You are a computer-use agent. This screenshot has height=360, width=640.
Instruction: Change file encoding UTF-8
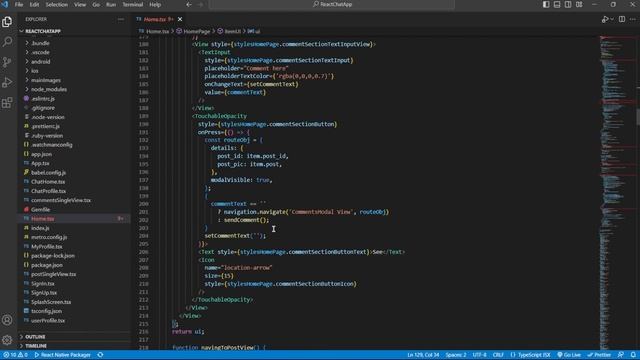[480, 355]
